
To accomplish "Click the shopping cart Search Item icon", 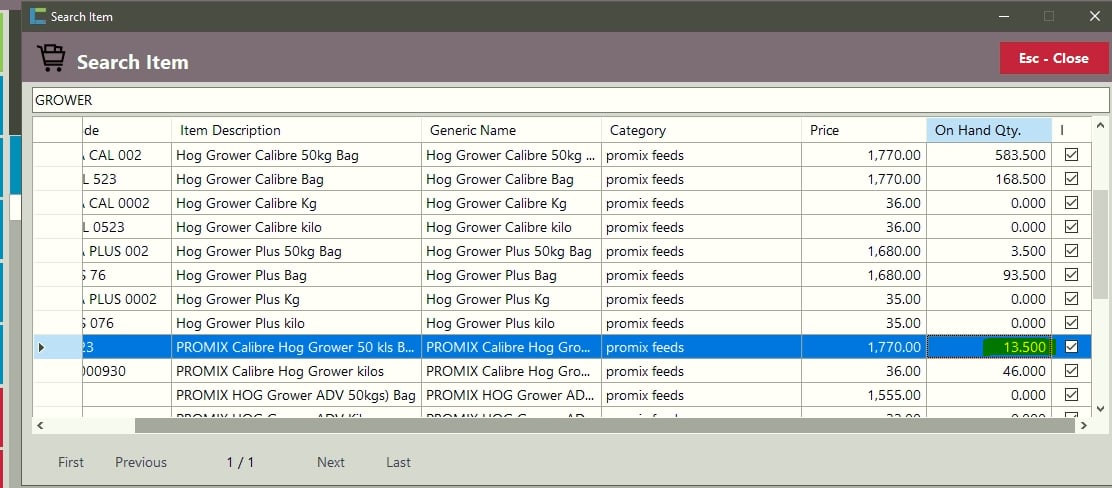I will tap(51, 57).
